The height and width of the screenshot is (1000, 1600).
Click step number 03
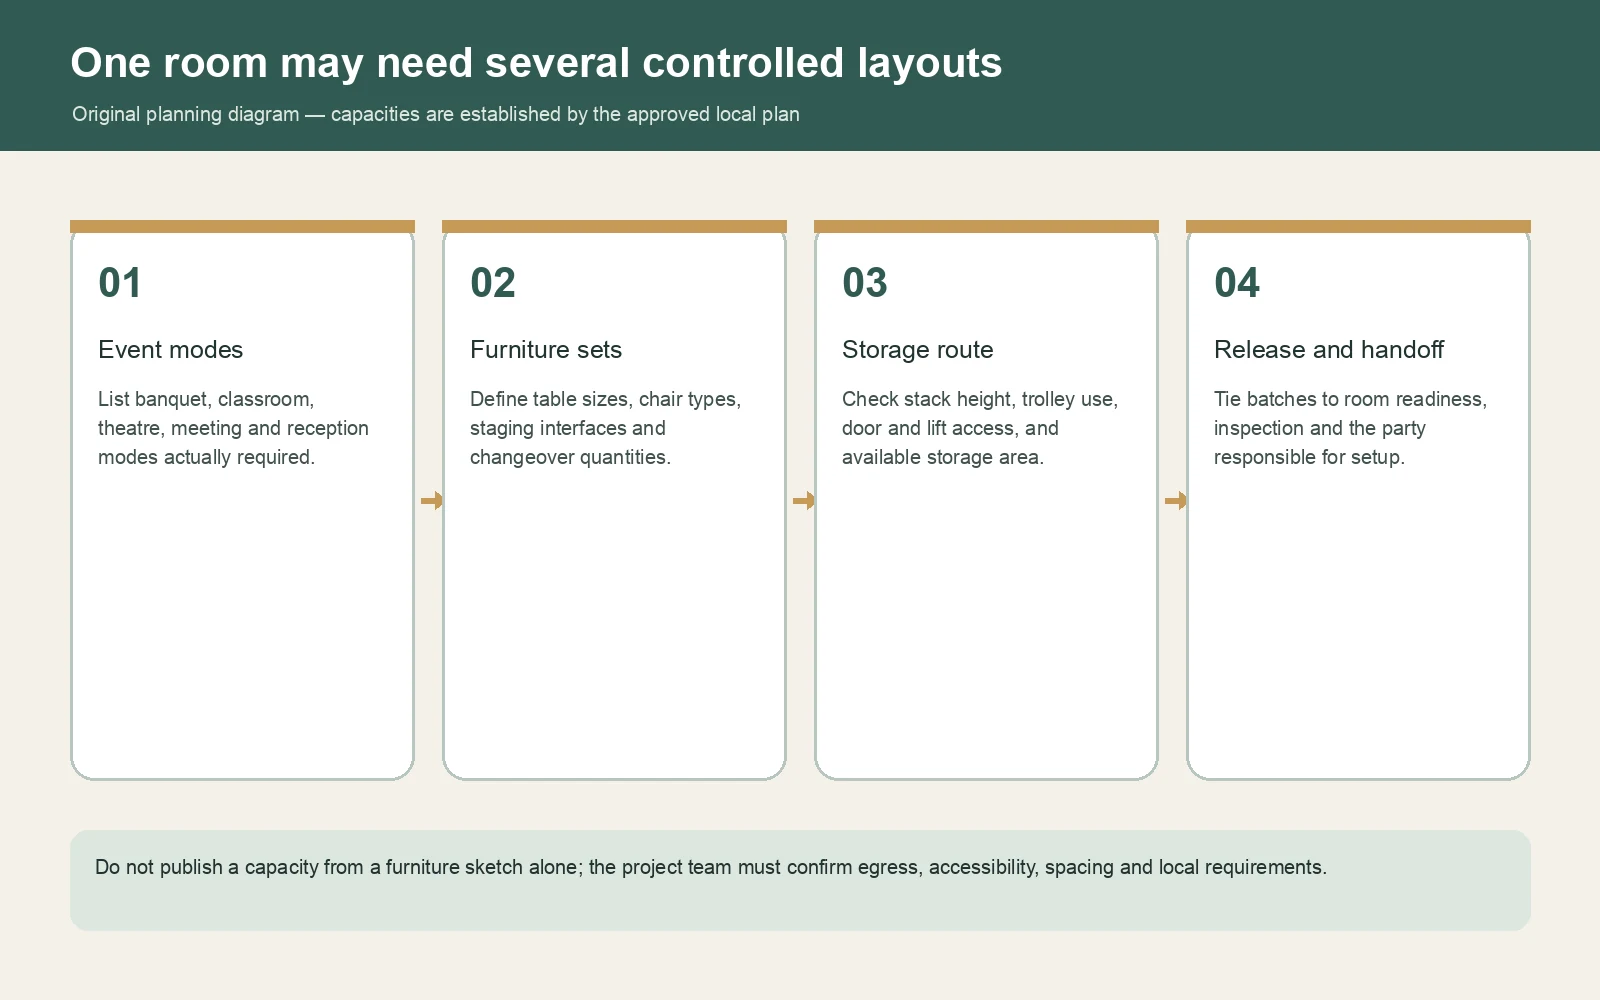[865, 283]
